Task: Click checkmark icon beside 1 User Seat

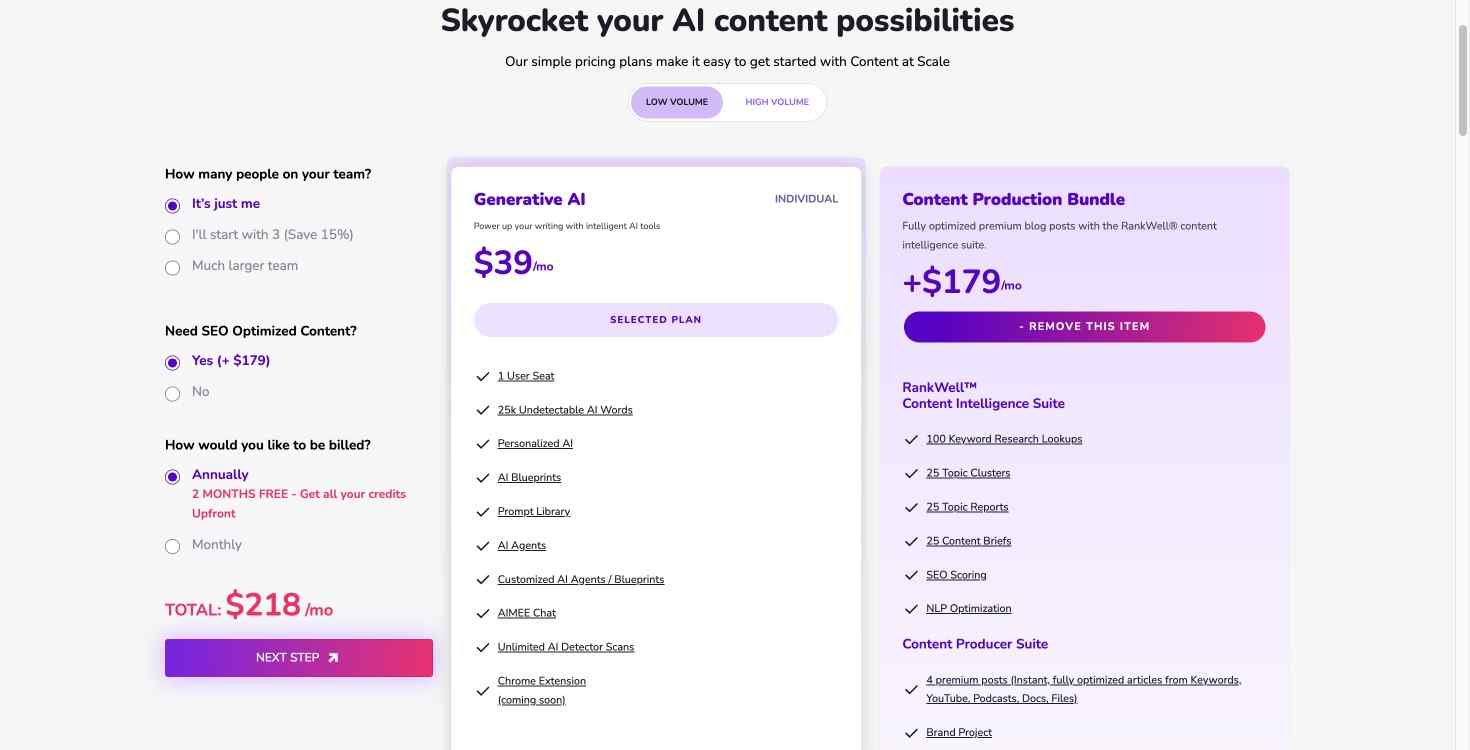Action: (x=483, y=377)
